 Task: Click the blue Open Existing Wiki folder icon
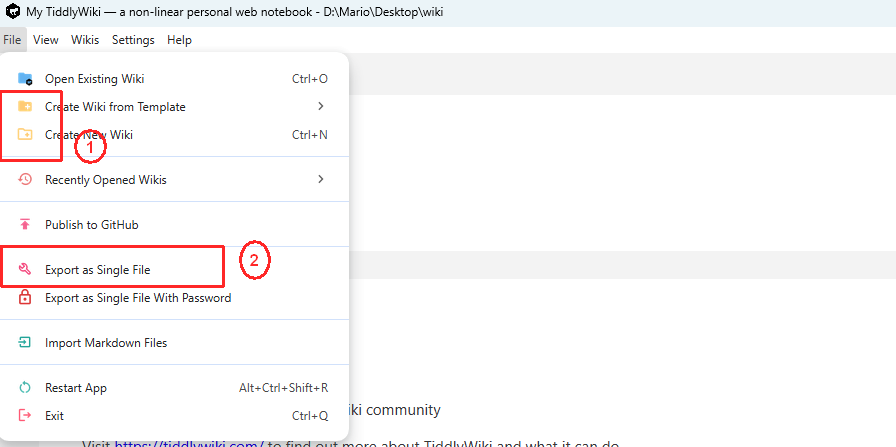click(25, 79)
